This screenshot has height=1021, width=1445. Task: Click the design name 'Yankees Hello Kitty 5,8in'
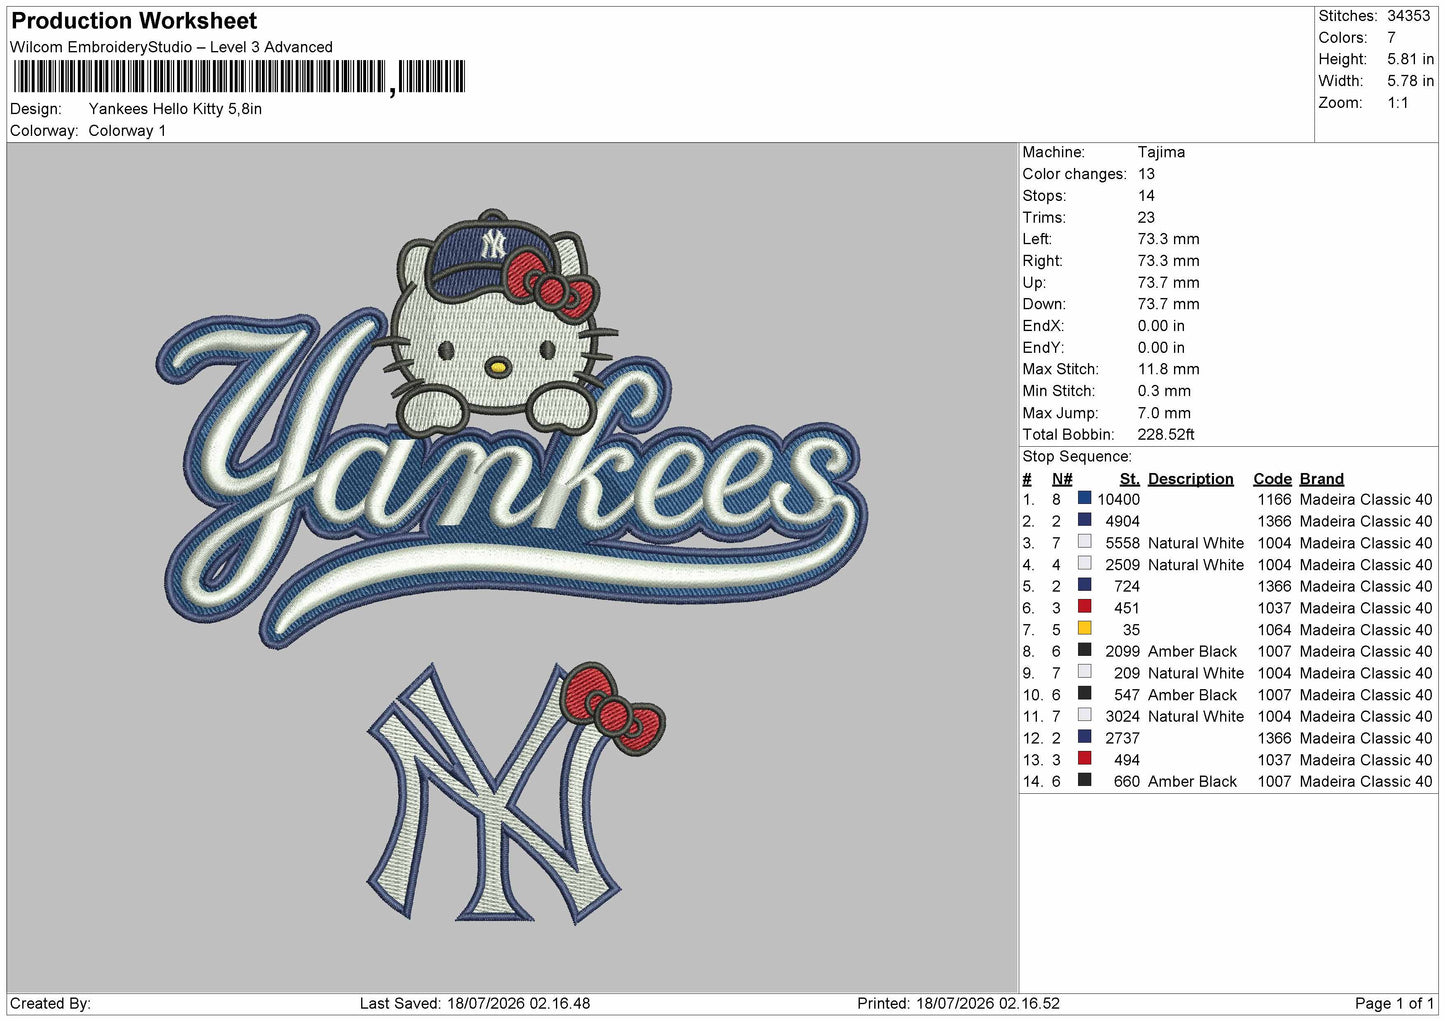click(175, 109)
